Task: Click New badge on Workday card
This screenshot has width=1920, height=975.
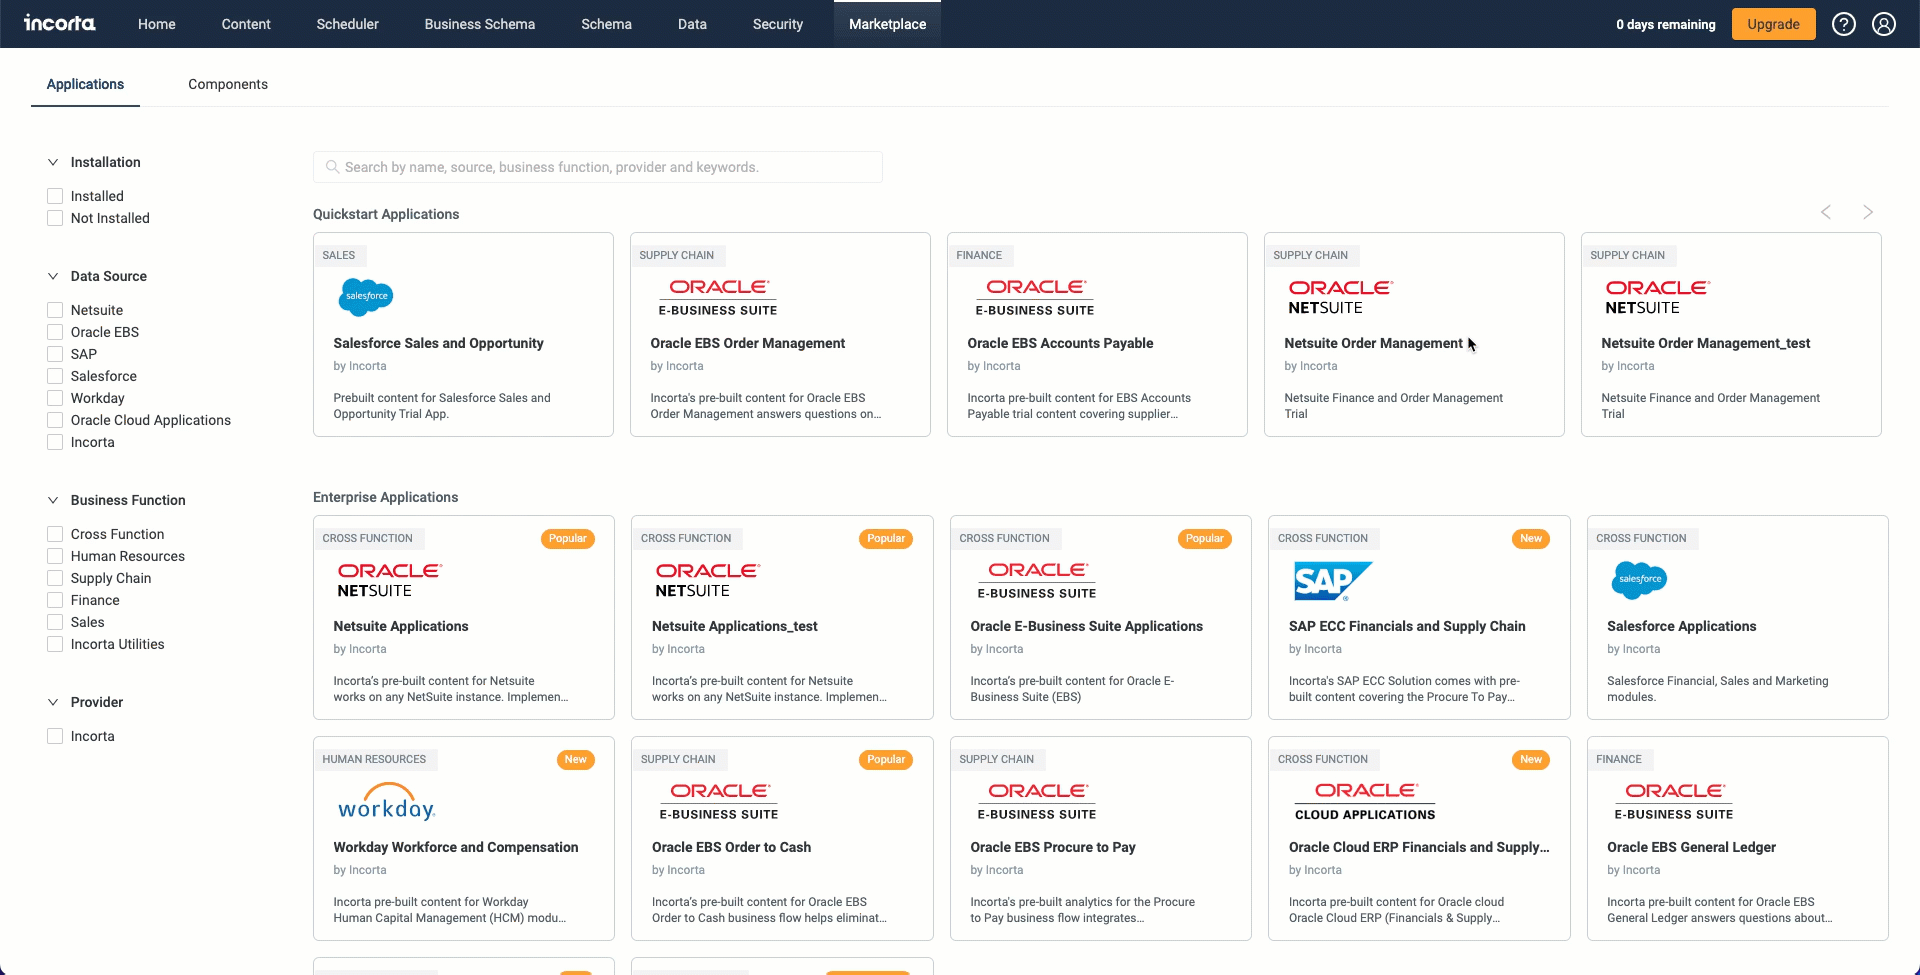Action: (576, 760)
